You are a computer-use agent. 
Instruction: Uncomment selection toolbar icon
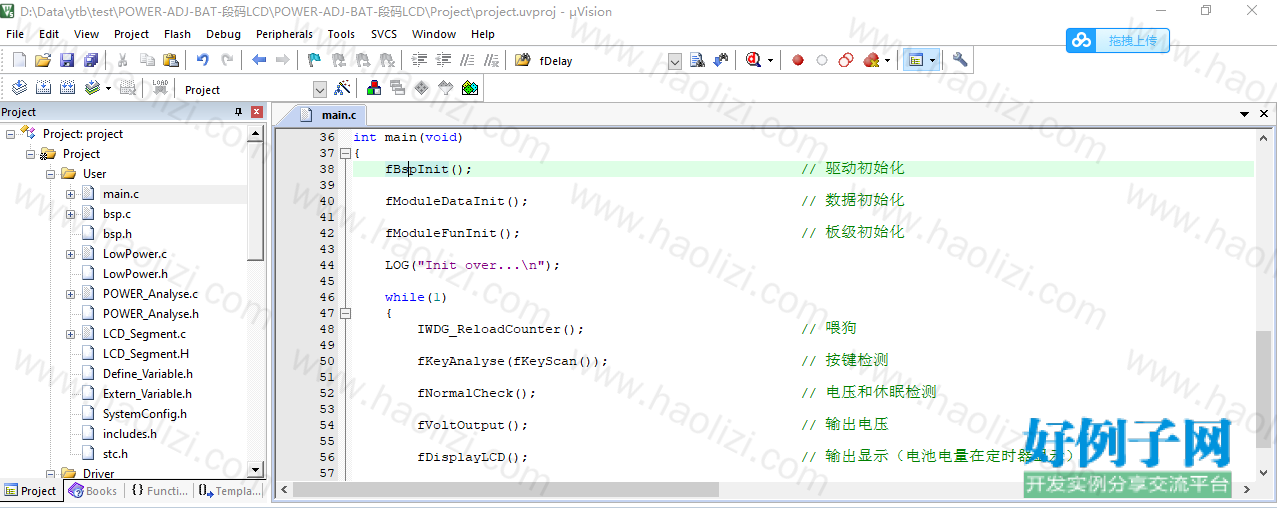[491, 60]
